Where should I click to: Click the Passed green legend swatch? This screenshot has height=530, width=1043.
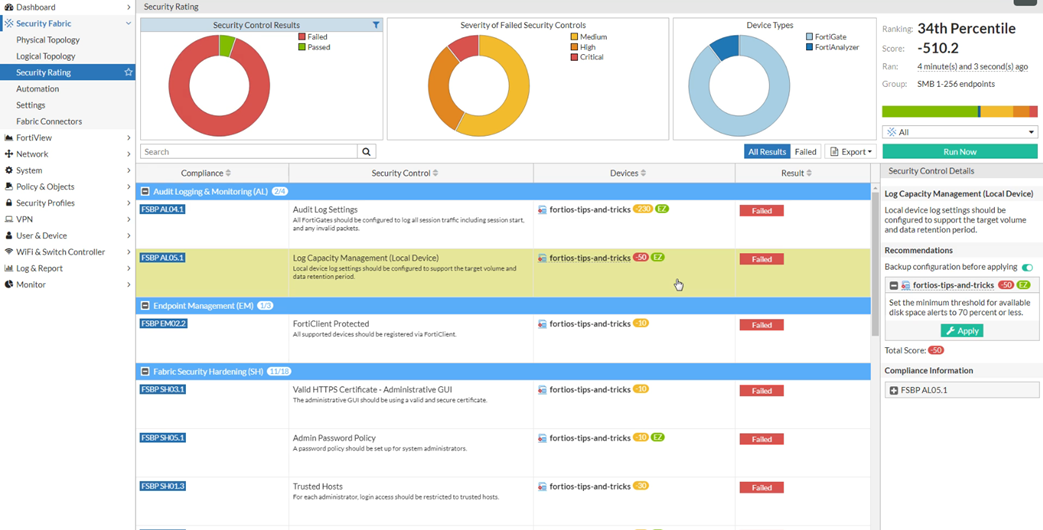pos(302,47)
